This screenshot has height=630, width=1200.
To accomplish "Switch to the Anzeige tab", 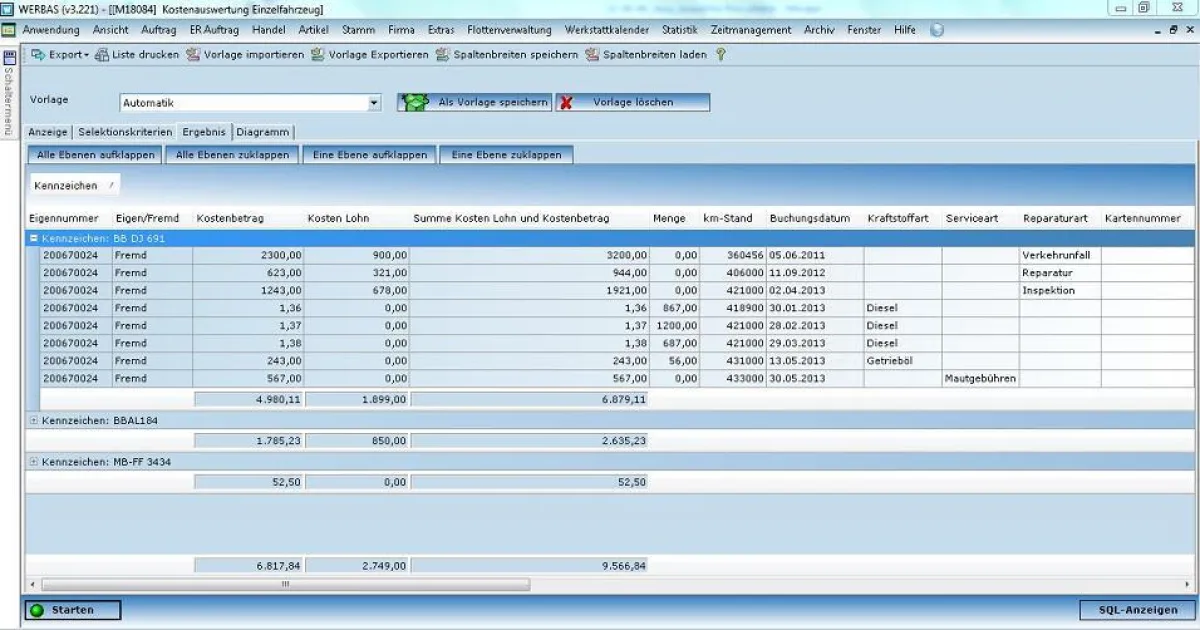I will pyautogui.click(x=48, y=132).
